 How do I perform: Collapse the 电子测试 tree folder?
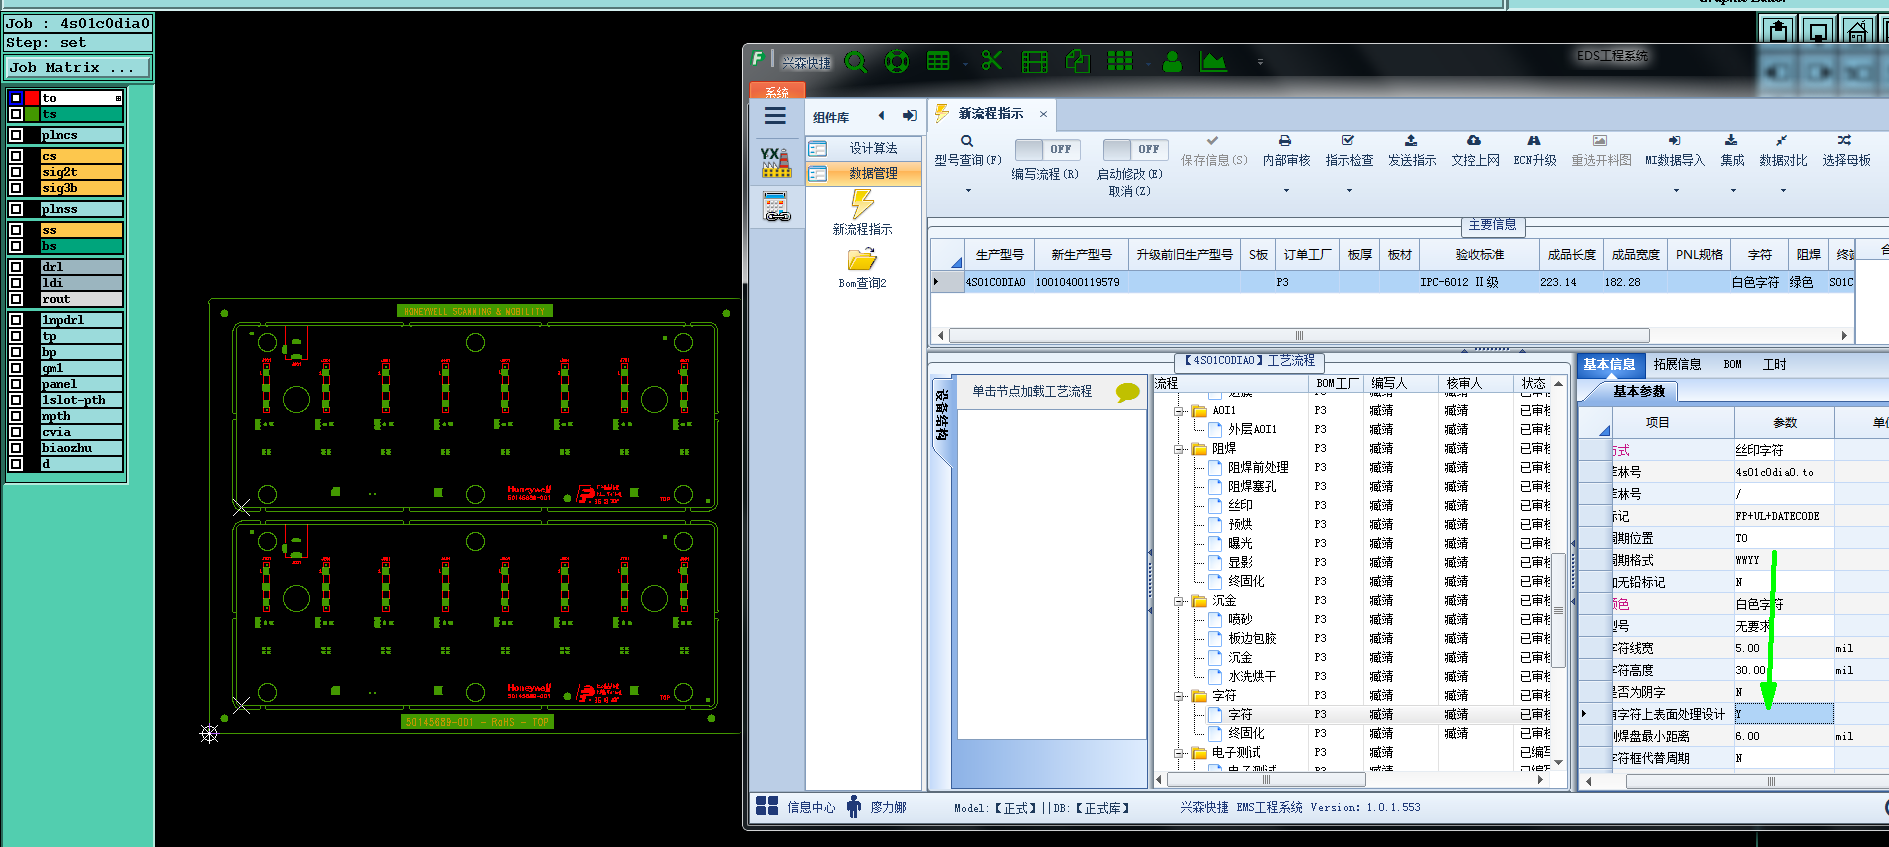(1180, 753)
